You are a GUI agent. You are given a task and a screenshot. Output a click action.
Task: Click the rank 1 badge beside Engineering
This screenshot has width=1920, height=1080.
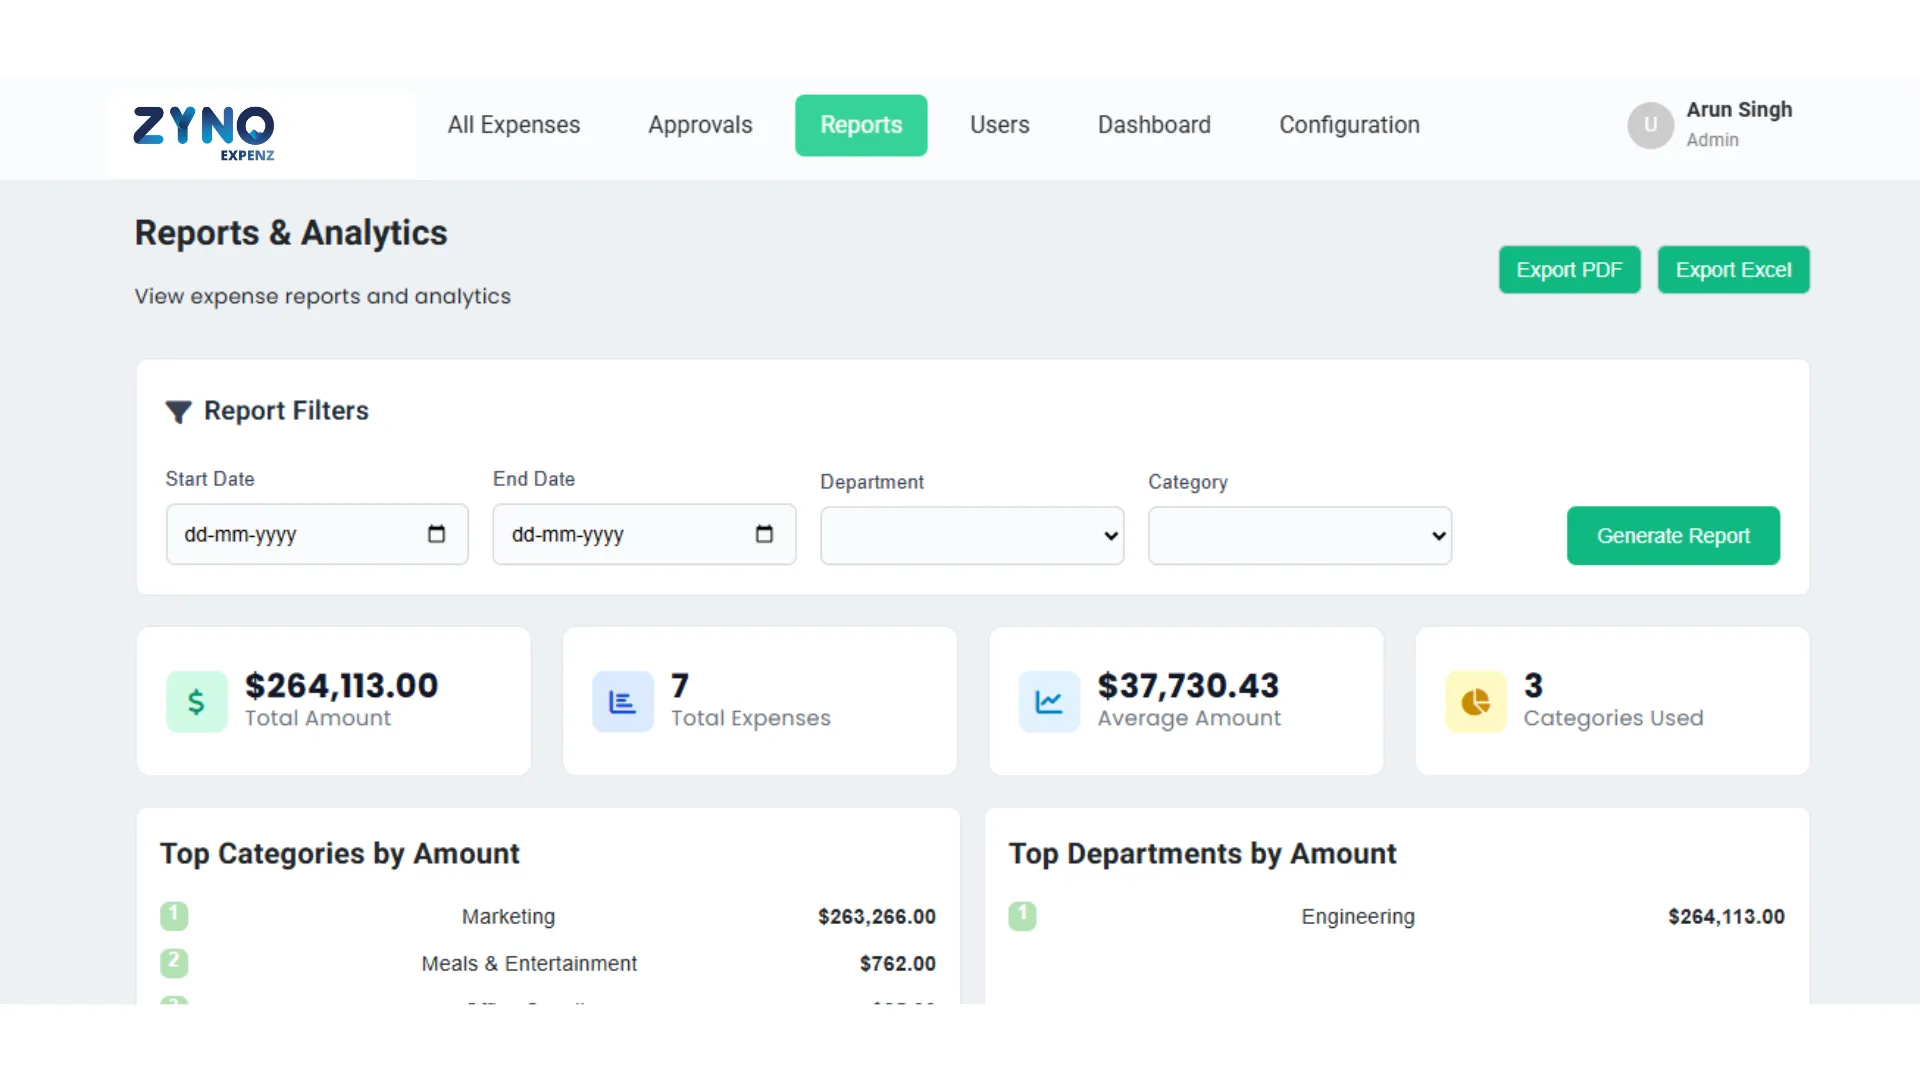[1022, 916]
